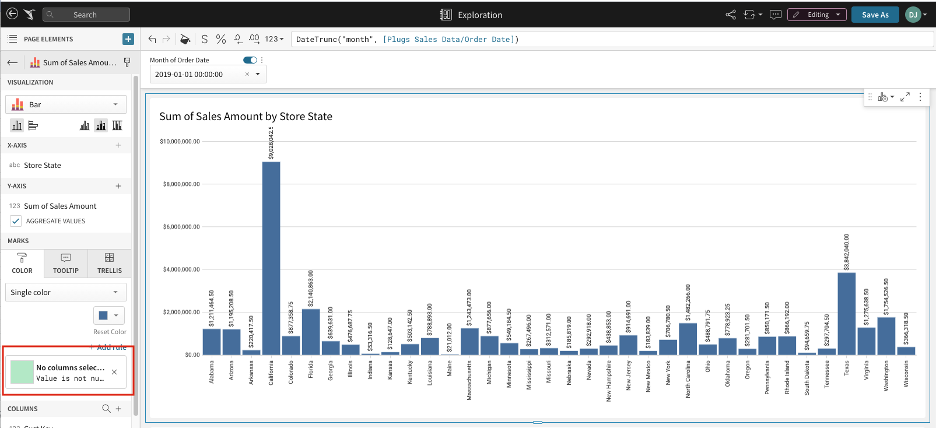Viewport: 936px width, 428px height.
Task: Click the blue color swatch picker
Action: coord(109,315)
